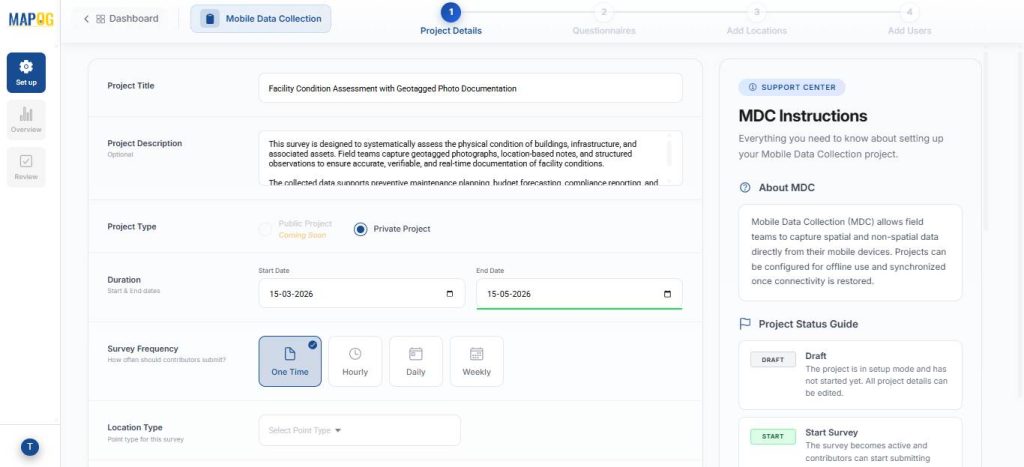
Task: Choose Weekly survey frequency
Action: pos(477,361)
